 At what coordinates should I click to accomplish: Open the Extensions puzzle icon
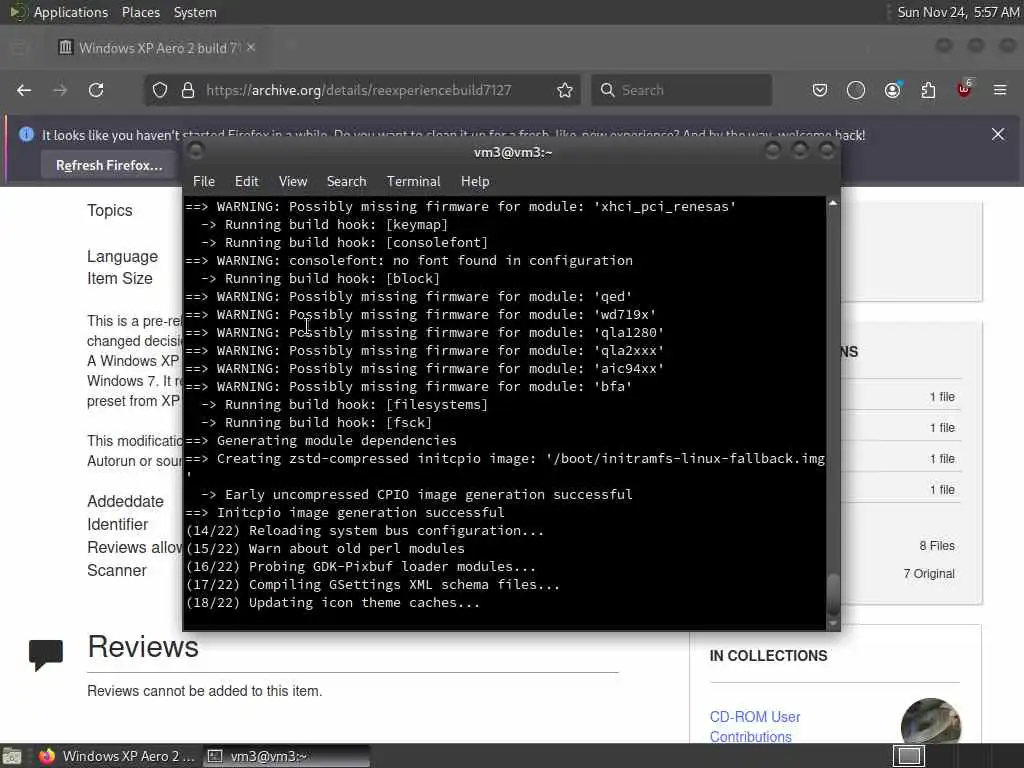928,90
